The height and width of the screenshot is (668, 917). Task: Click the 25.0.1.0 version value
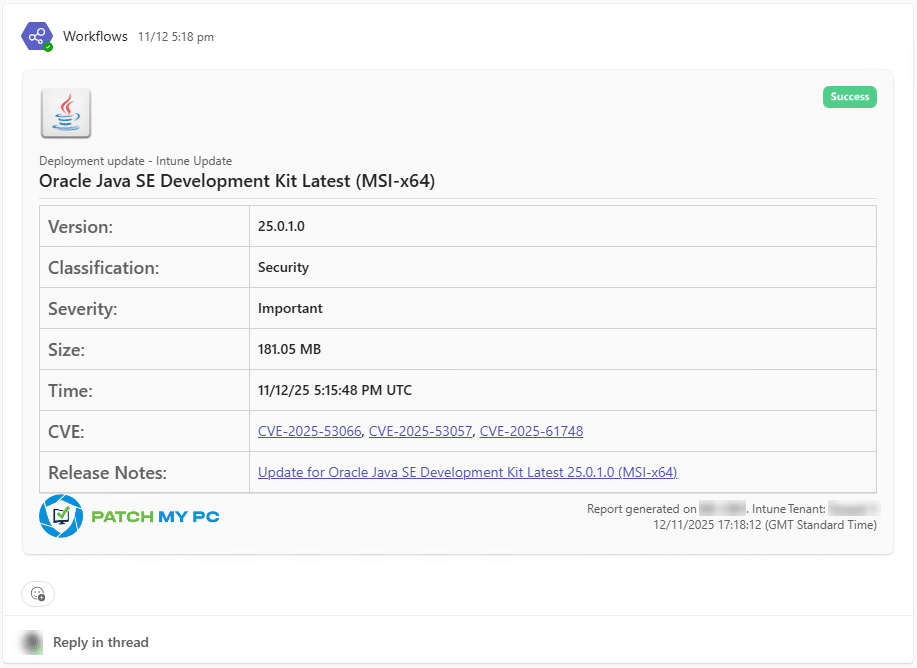pos(281,226)
